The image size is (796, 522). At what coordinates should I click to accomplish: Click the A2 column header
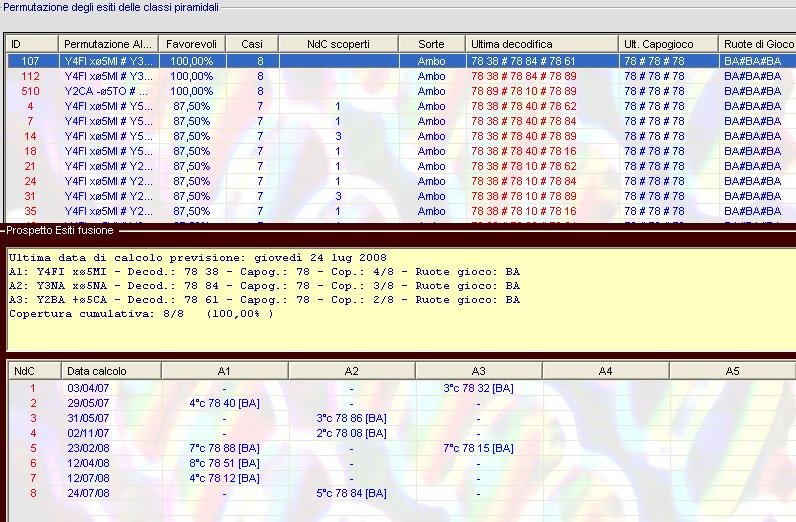click(x=352, y=371)
